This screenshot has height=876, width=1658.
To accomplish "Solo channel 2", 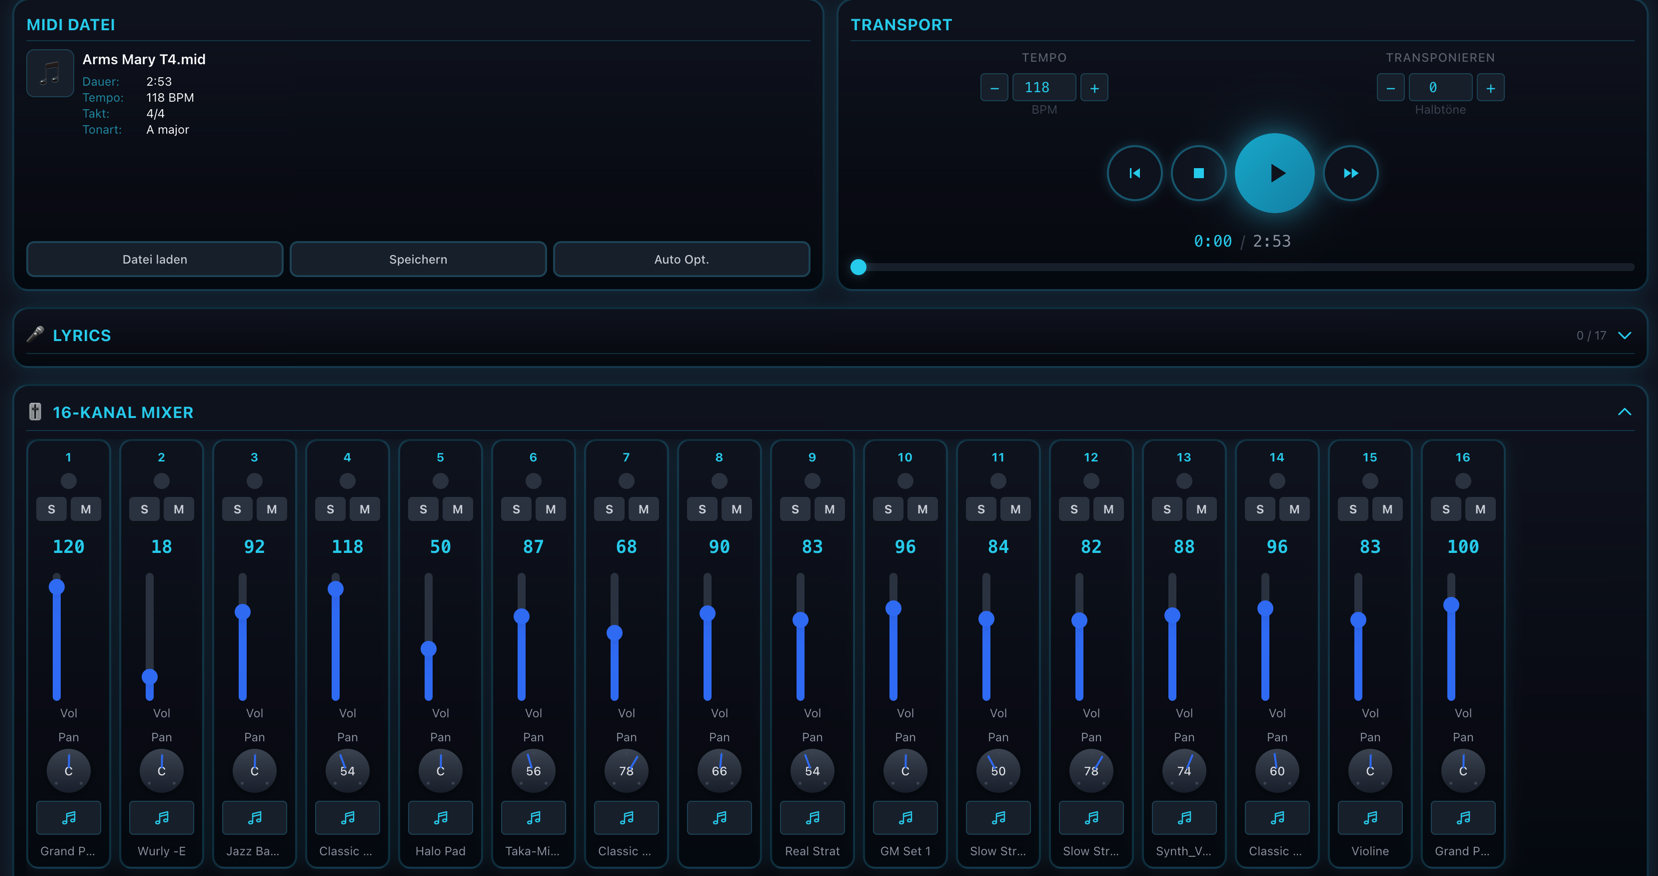I will [144, 509].
